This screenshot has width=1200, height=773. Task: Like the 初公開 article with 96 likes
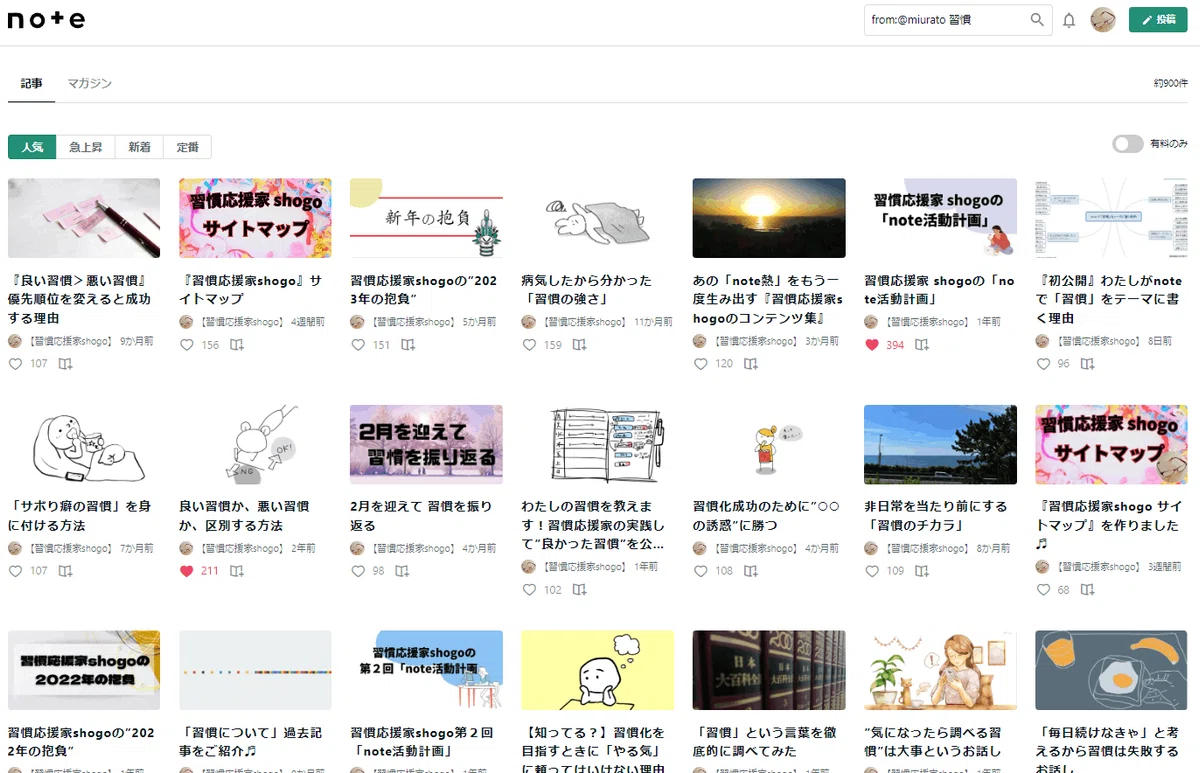pos(1042,364)
